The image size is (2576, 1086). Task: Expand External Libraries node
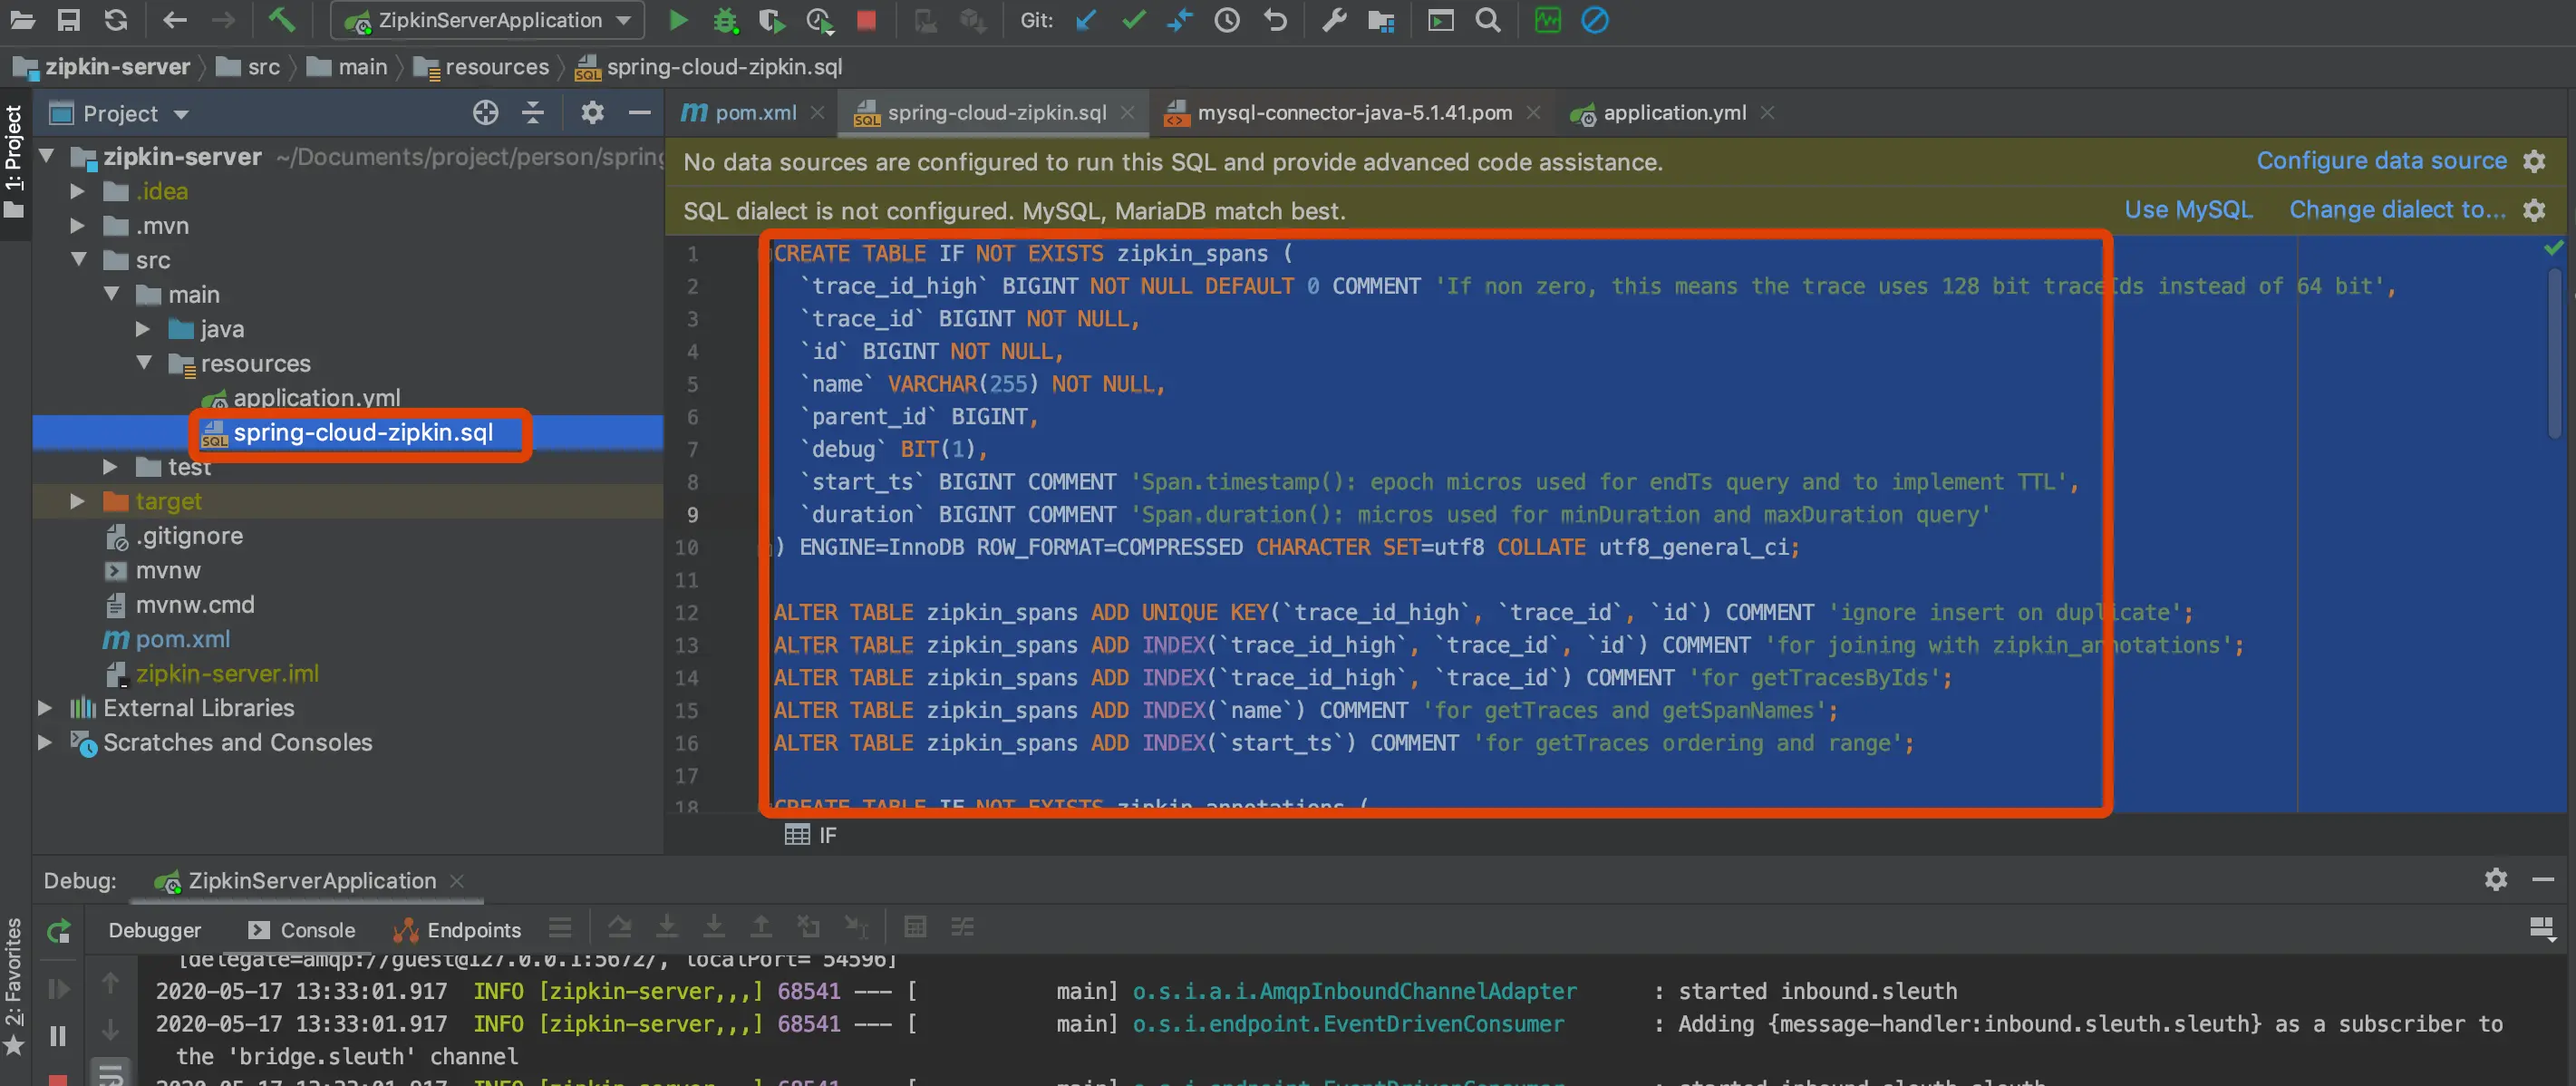pos(45,708)
